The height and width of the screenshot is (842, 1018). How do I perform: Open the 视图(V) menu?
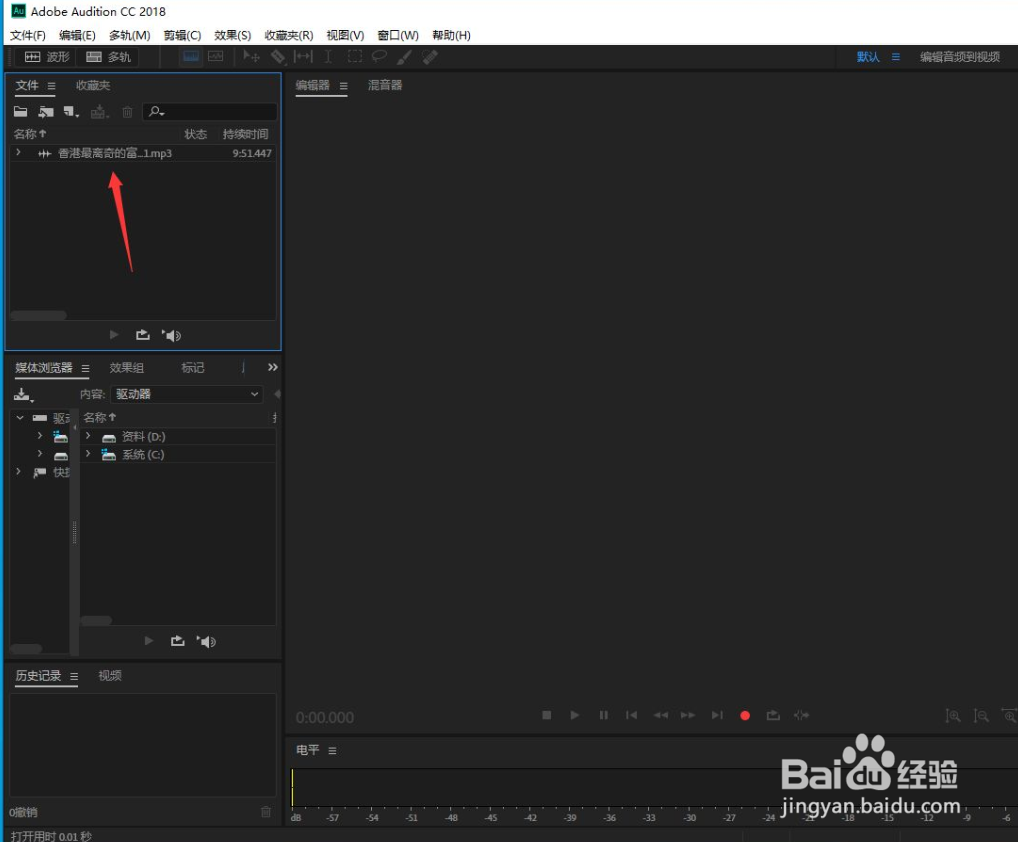point(345,35)
